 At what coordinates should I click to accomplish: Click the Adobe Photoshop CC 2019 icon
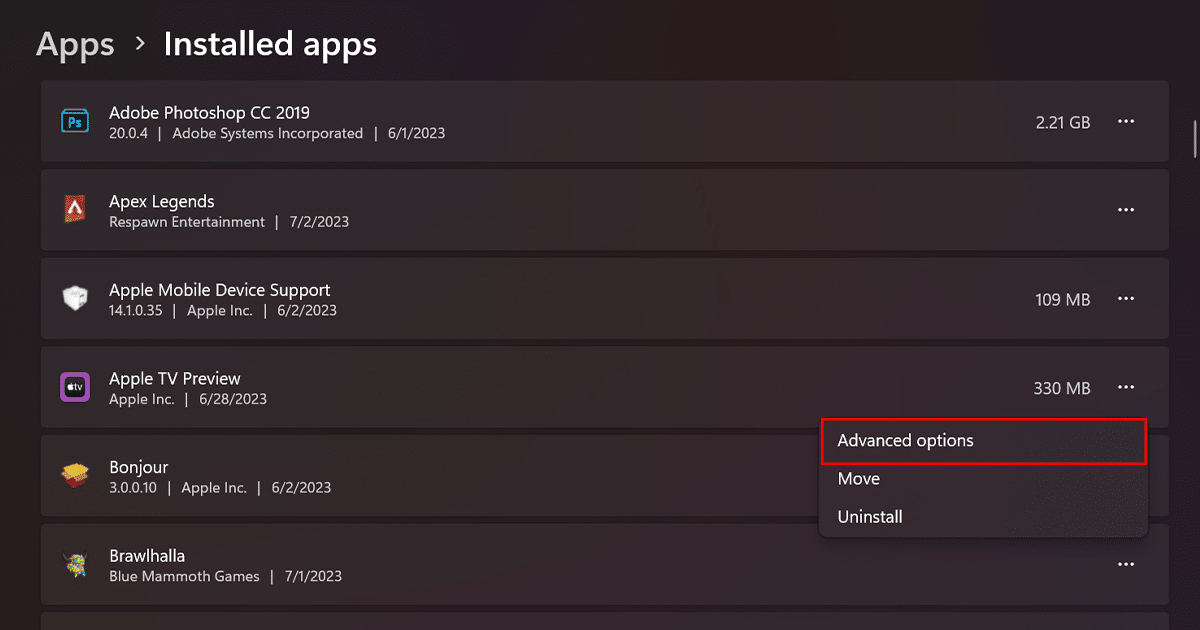click(x=75, y=122)
